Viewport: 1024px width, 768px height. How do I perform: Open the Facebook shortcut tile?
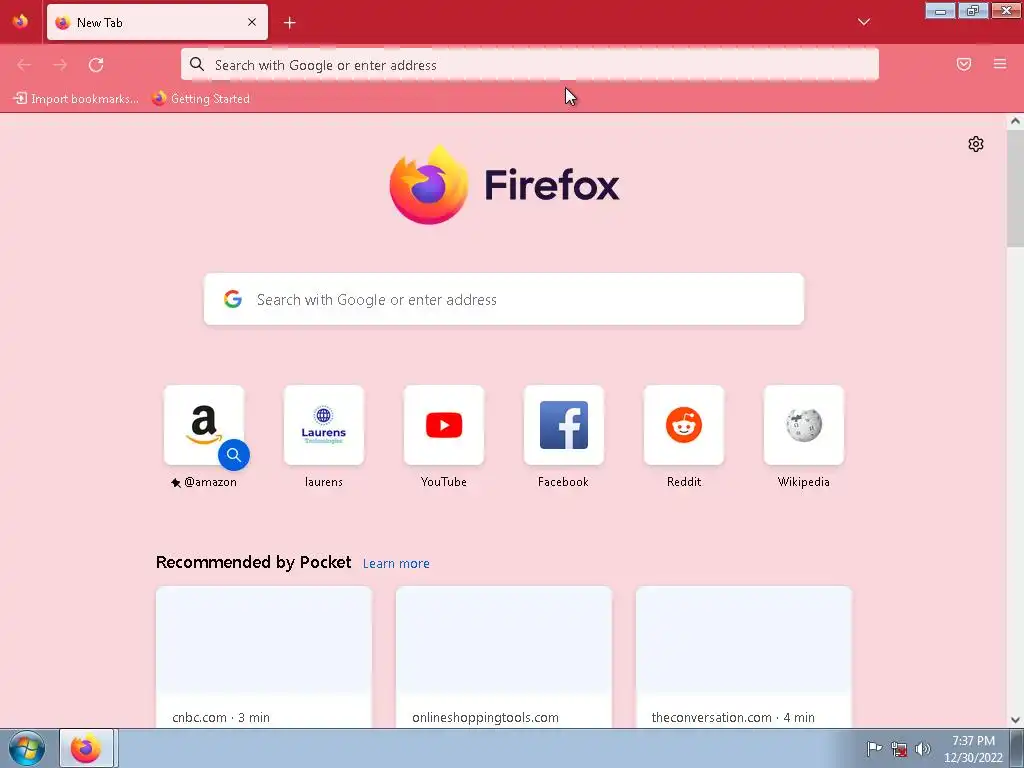click(x=564, y=425)
